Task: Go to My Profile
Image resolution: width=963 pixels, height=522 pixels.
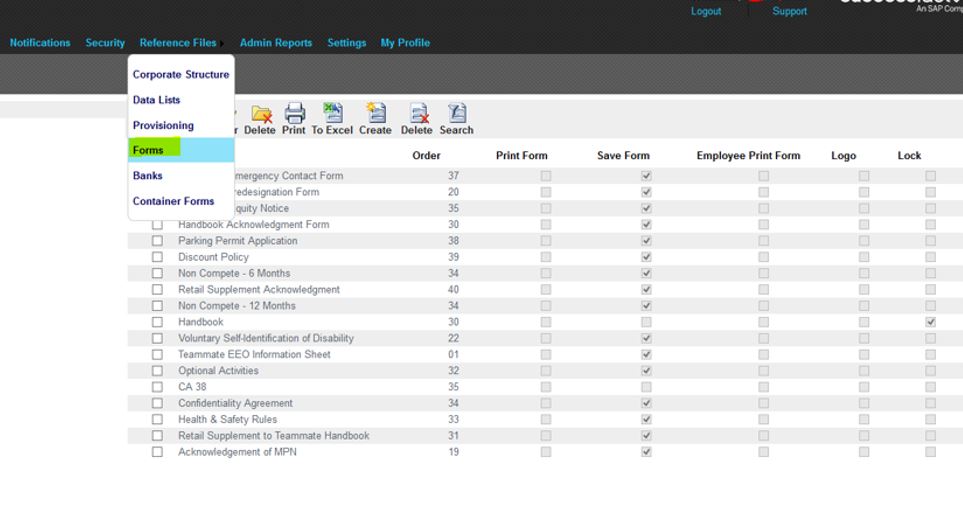Action: coord(405,43)
